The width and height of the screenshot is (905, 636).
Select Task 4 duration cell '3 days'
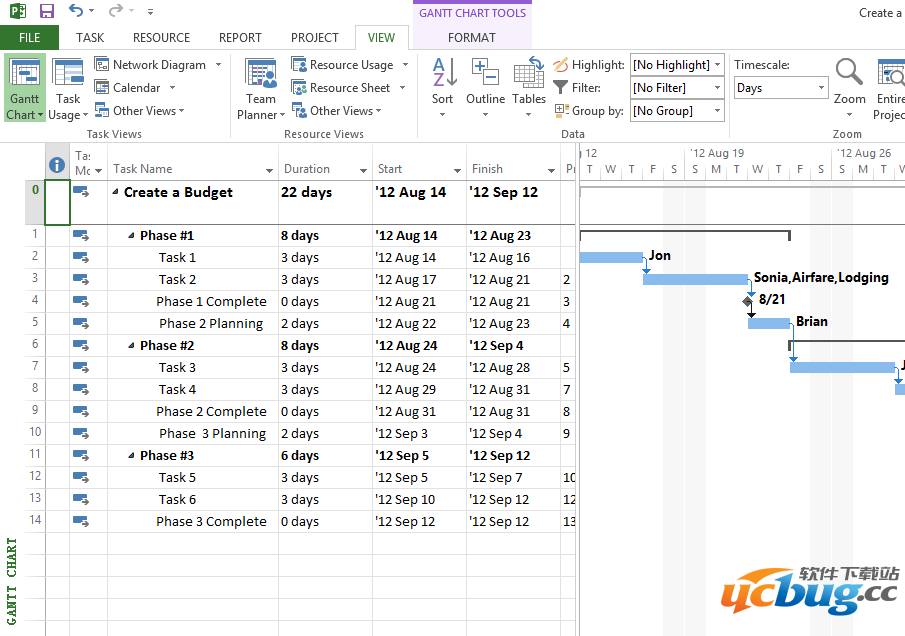pyautogui.click(x=325, y=390)
